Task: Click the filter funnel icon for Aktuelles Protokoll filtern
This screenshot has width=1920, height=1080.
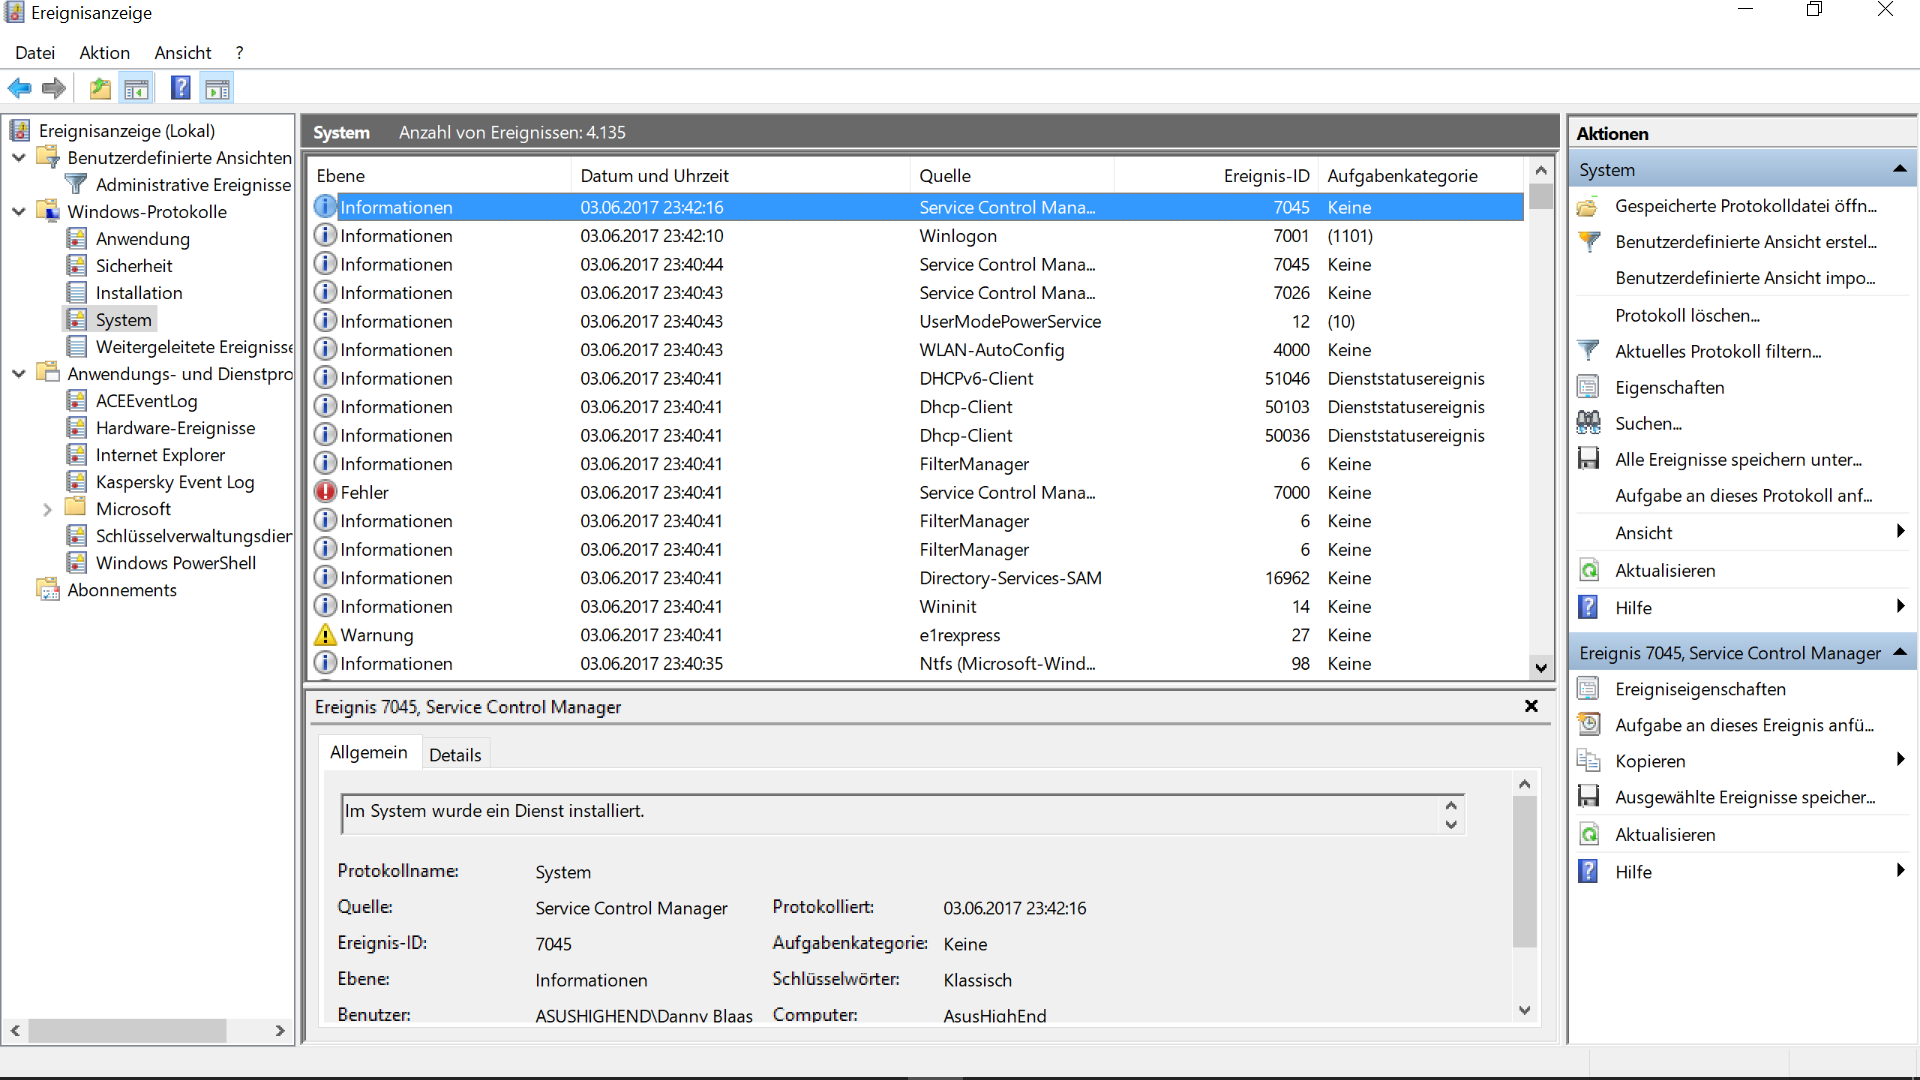Action: click(1588, 351)
